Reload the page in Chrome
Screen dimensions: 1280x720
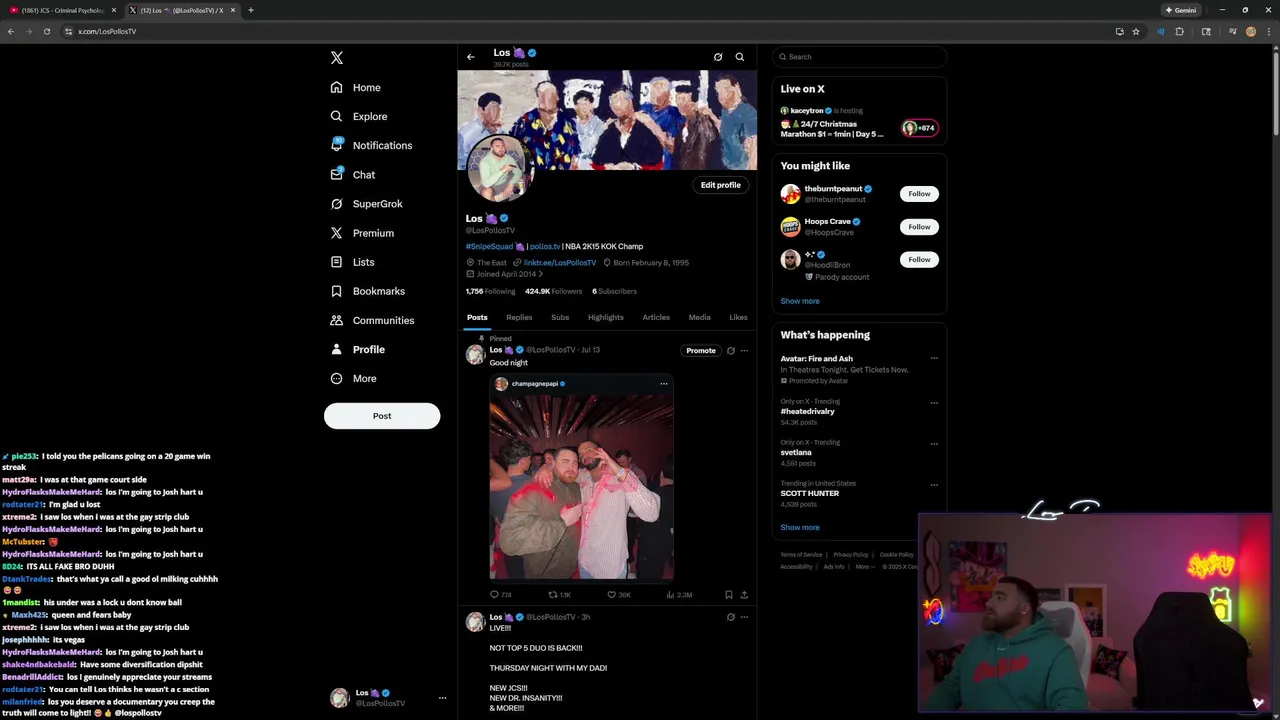tap(46, 31)
